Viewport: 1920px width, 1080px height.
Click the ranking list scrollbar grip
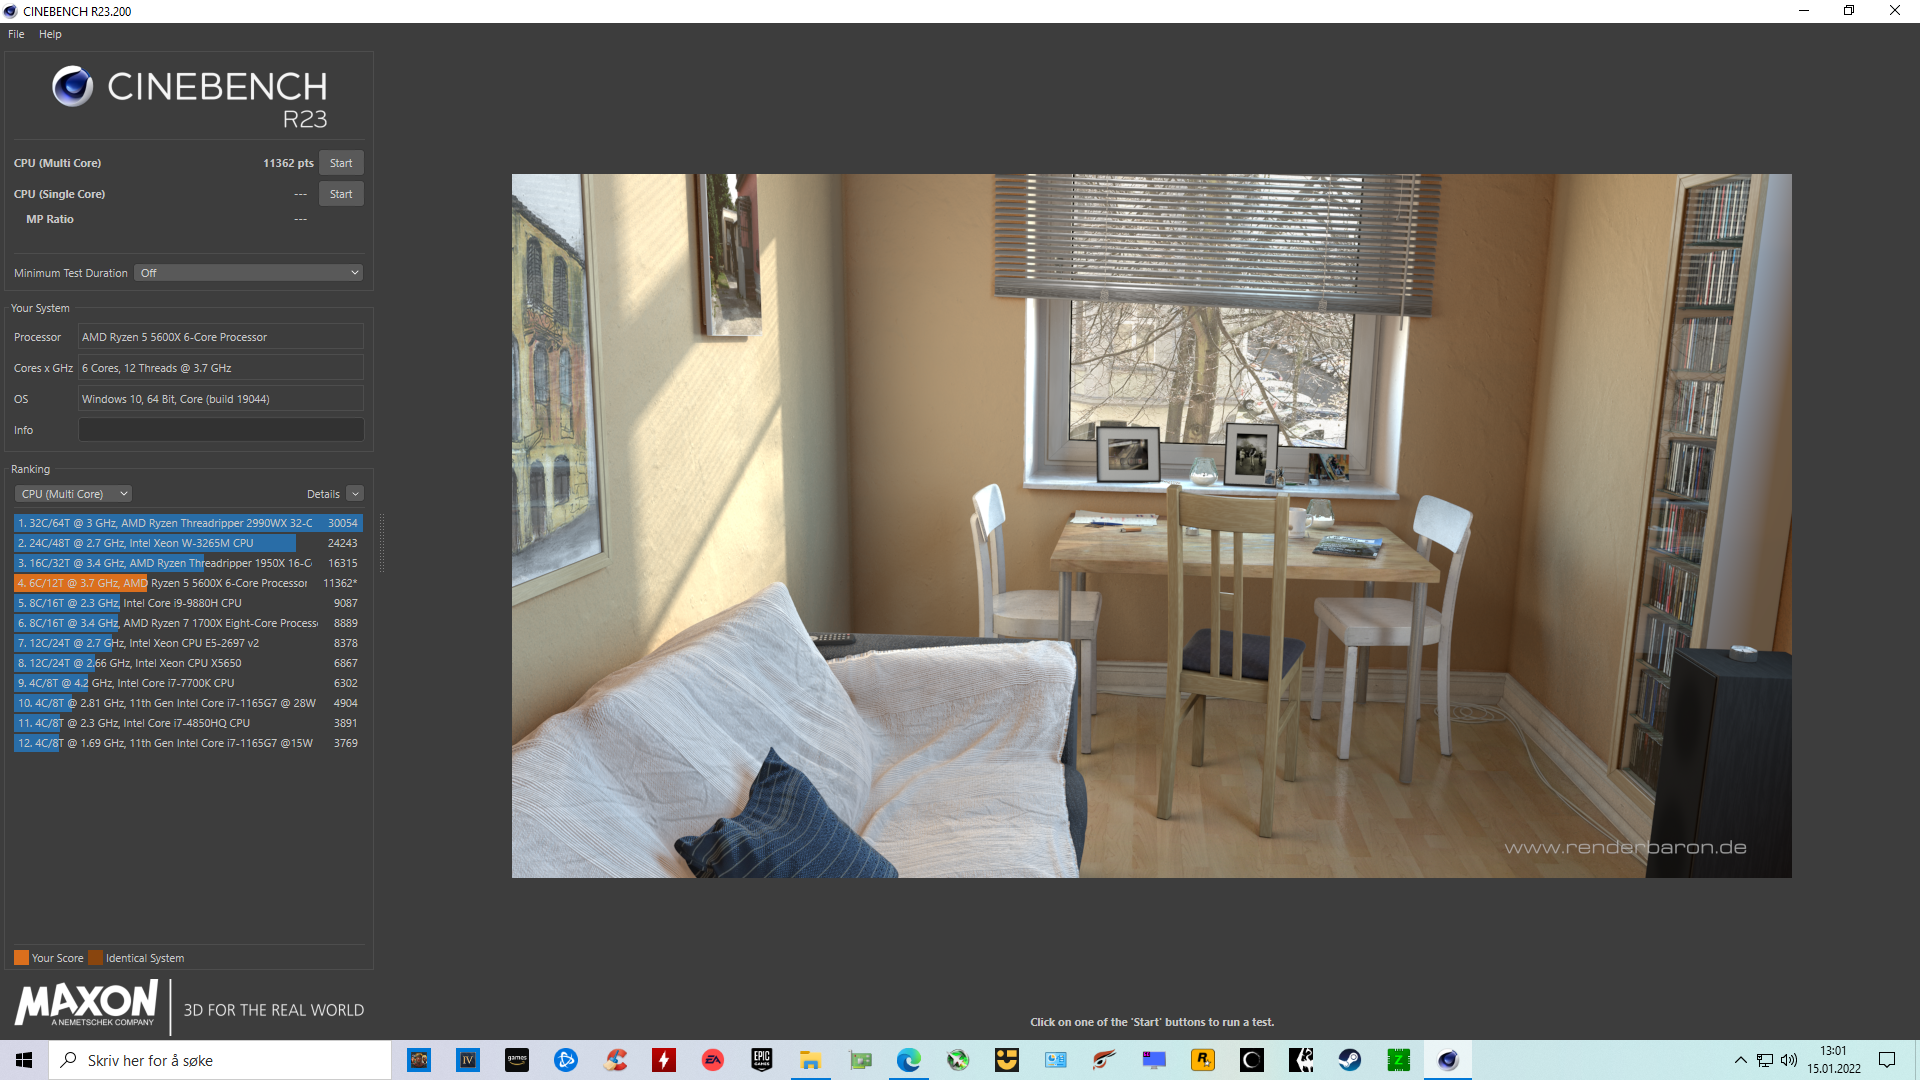pyautogui.click(x=381, y=543)
